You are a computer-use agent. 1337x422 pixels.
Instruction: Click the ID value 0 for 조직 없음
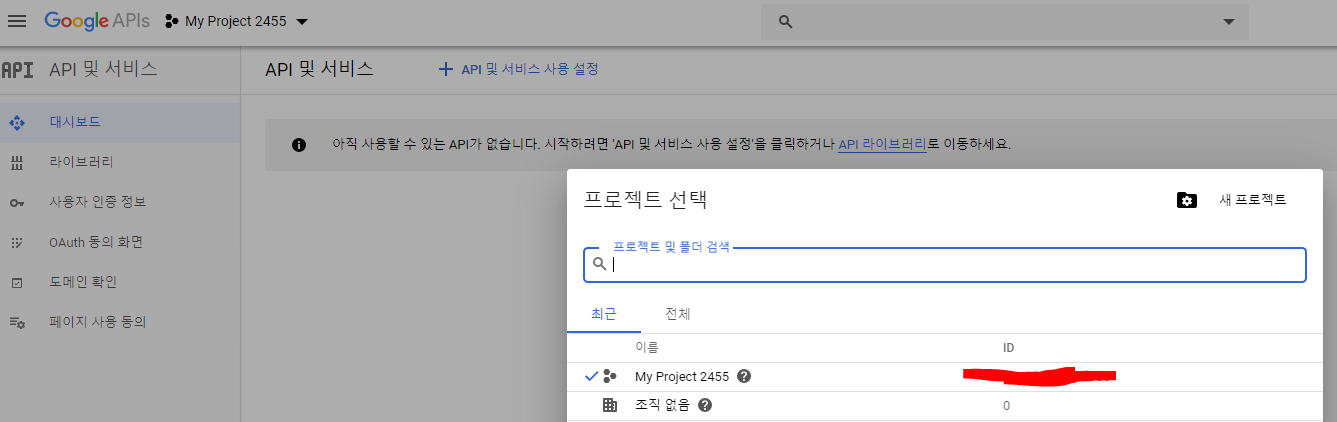1006,406
